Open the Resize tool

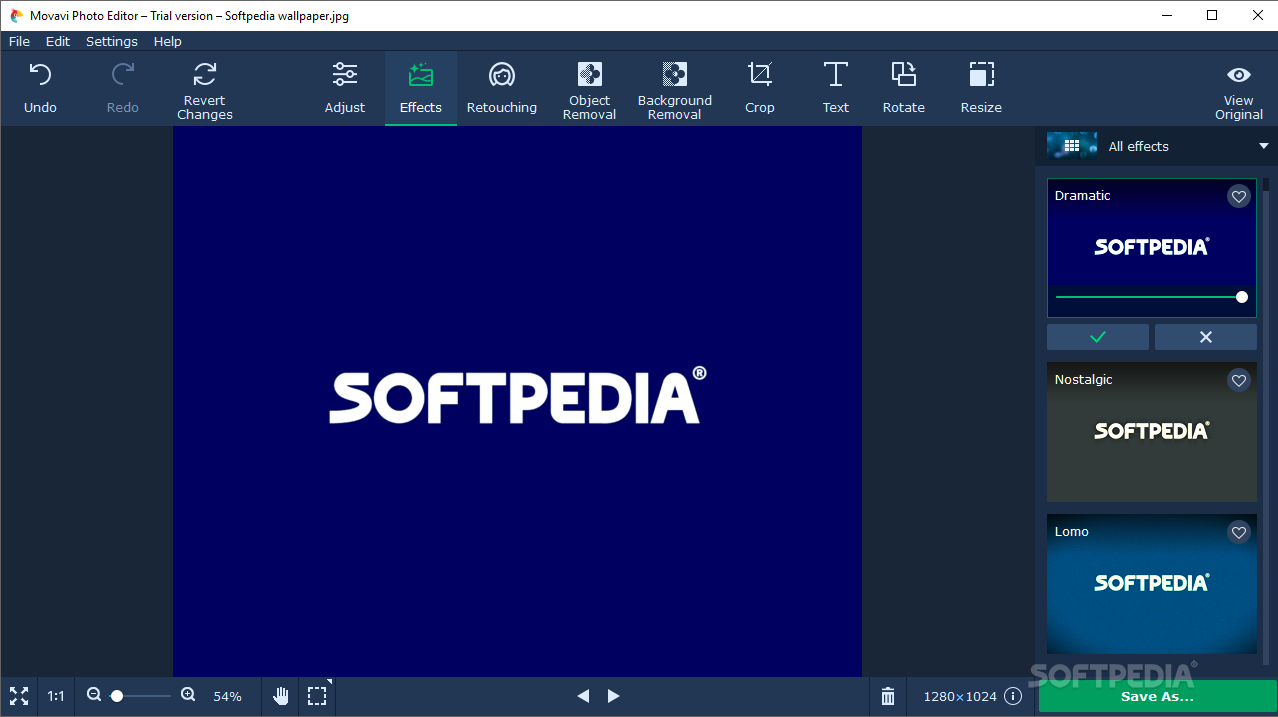[981, 88]
